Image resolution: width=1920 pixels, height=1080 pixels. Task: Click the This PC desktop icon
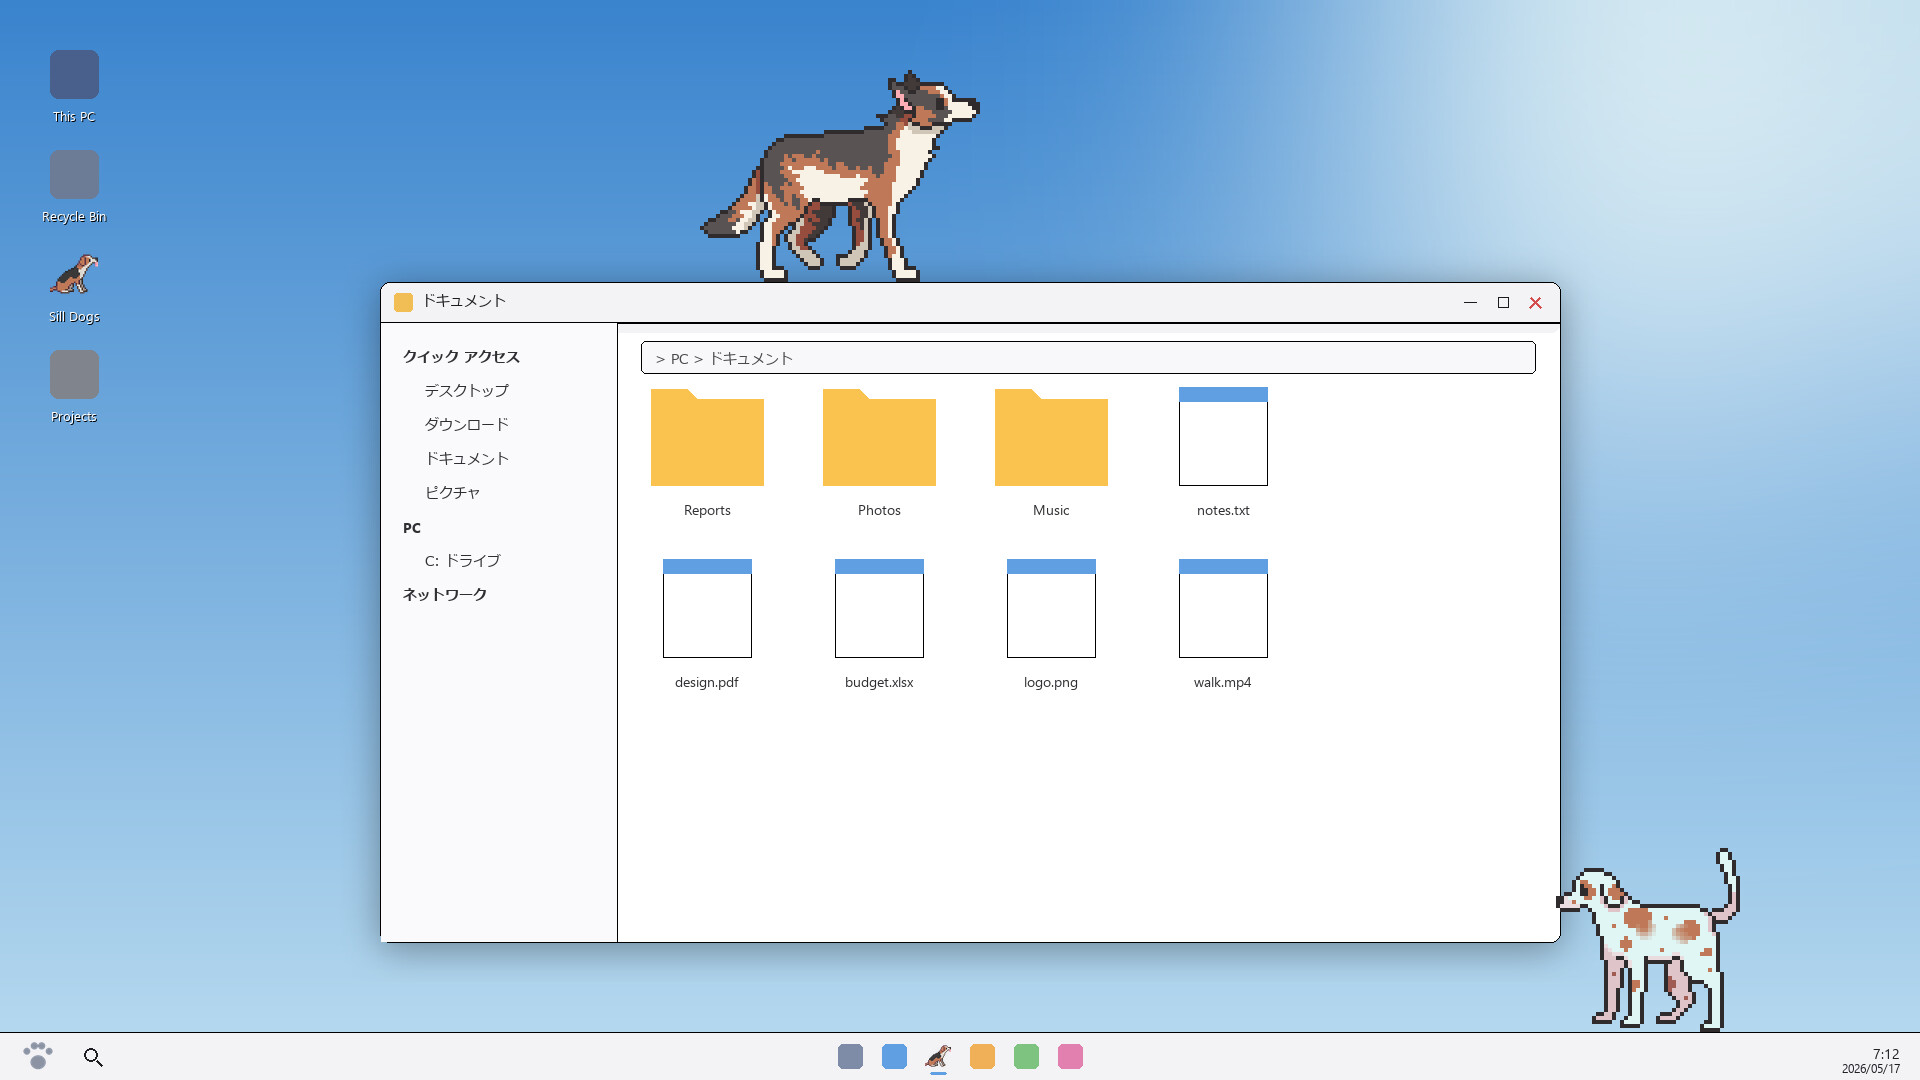point(74,75)
